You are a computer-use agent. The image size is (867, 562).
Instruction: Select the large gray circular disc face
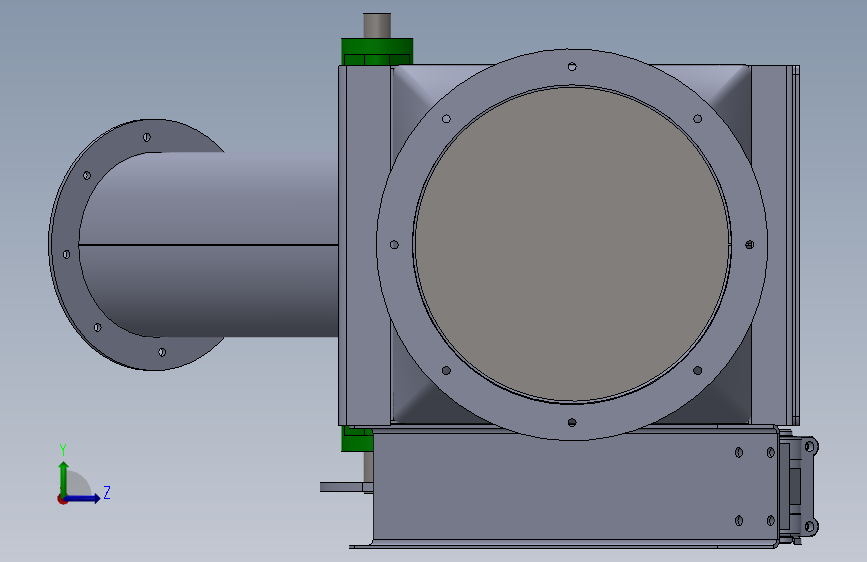pos(572,244)
